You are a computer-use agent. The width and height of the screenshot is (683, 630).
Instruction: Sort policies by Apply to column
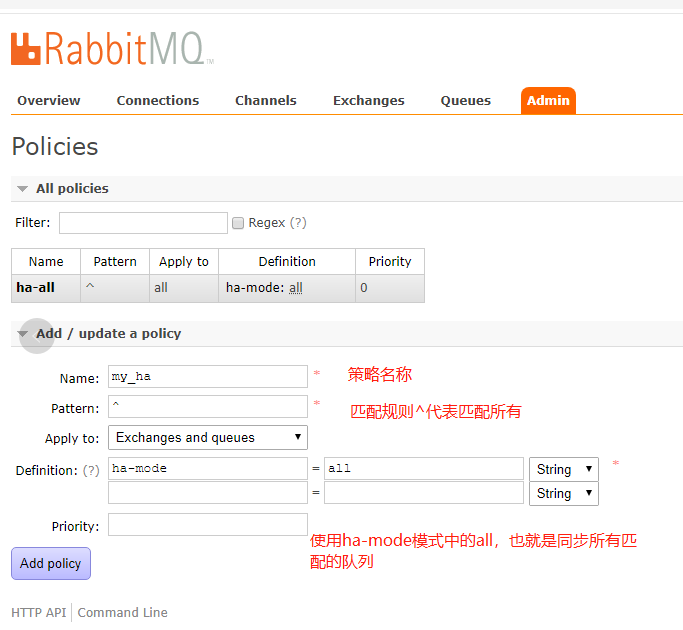tap(184, 261)
